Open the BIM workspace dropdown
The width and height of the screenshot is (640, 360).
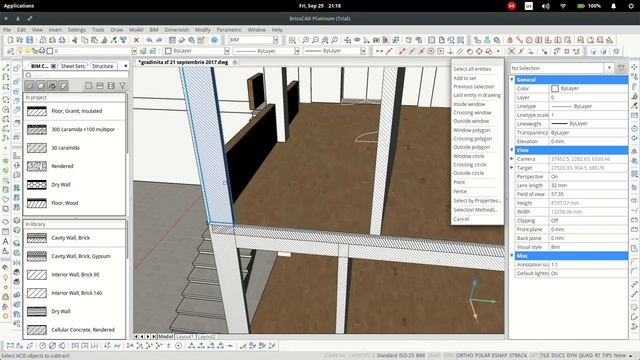[x=276, y=40]
